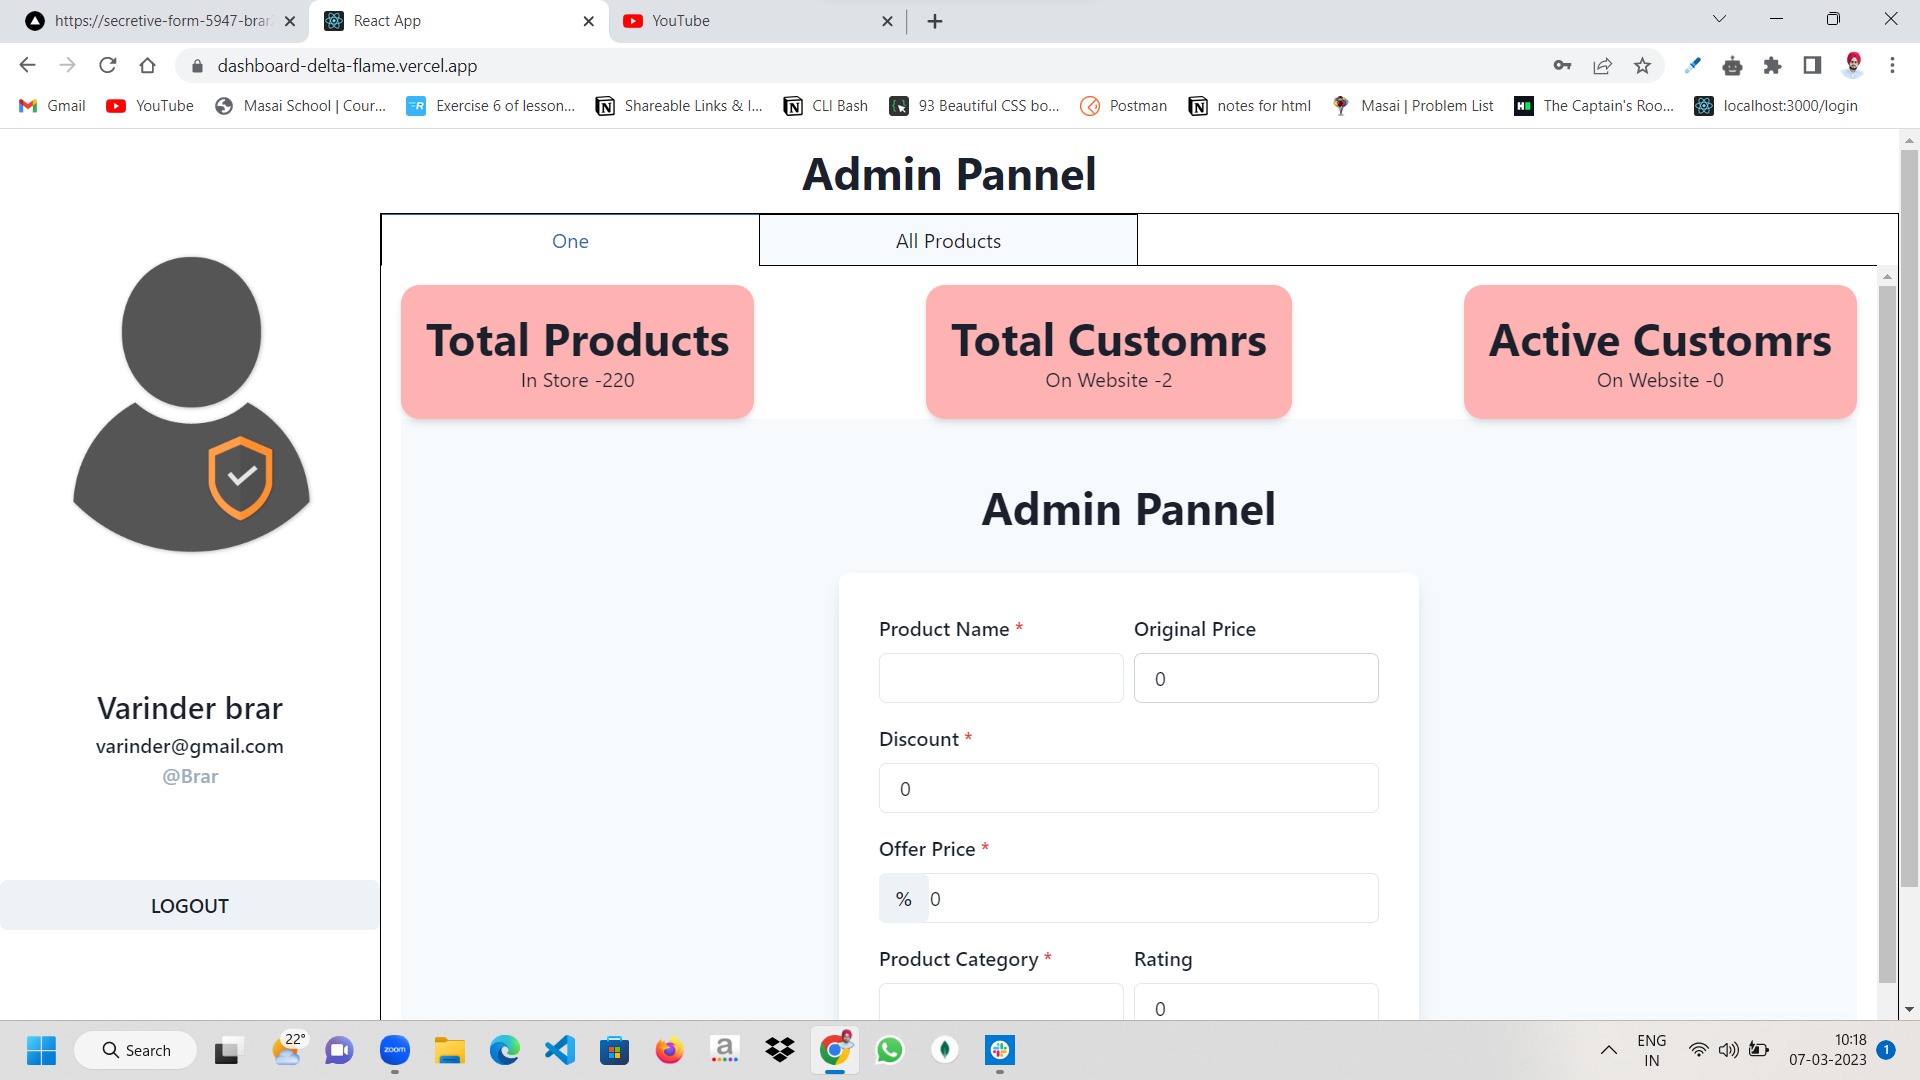This screenshot has height=1080, width=1920.
Task: Click the browser reload icon
Action: pyautogui.click(x=108, y=66)
